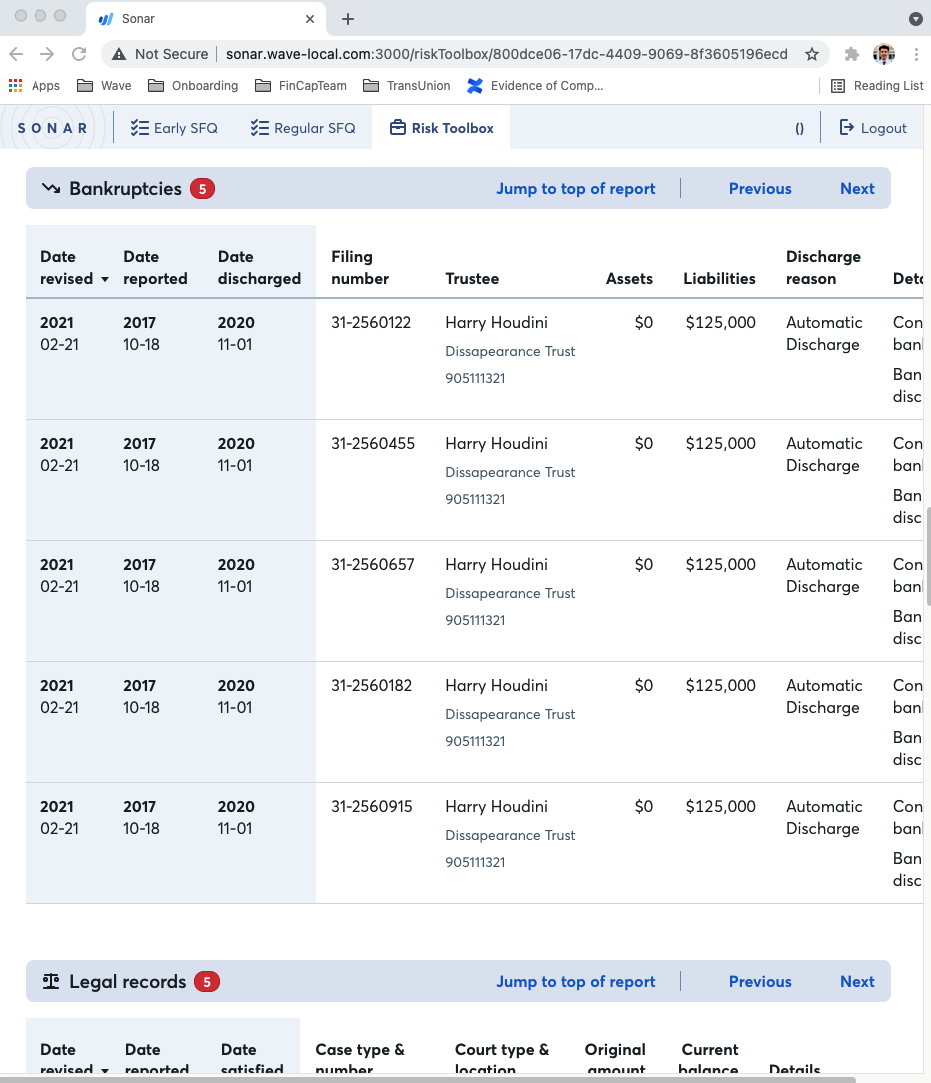
Task: Click Previous link in Legal records header
Action: coord(760,982)
